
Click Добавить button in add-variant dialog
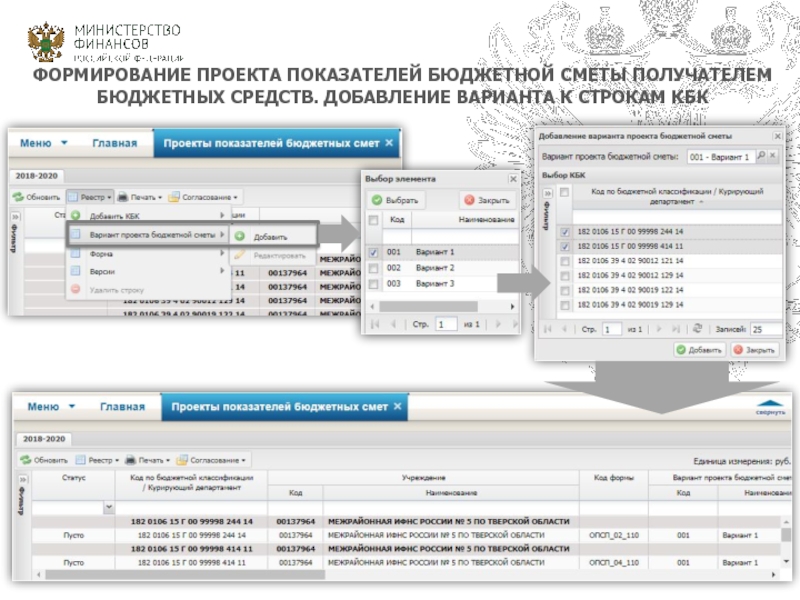tap(699, 350)
